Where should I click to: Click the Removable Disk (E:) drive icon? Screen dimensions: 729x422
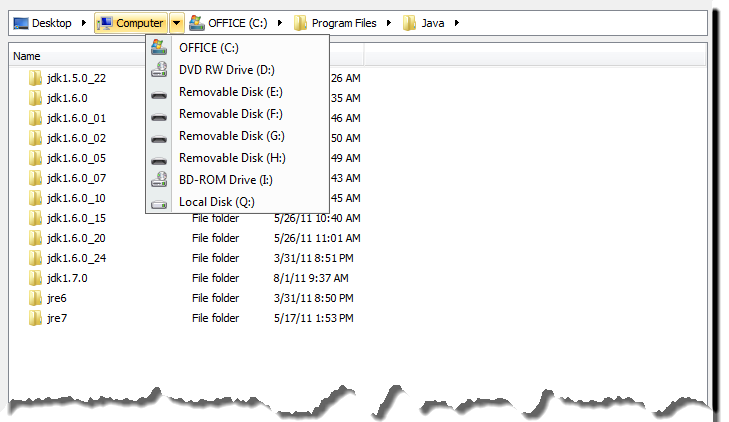pyautogui.click(x=159, y=92)
